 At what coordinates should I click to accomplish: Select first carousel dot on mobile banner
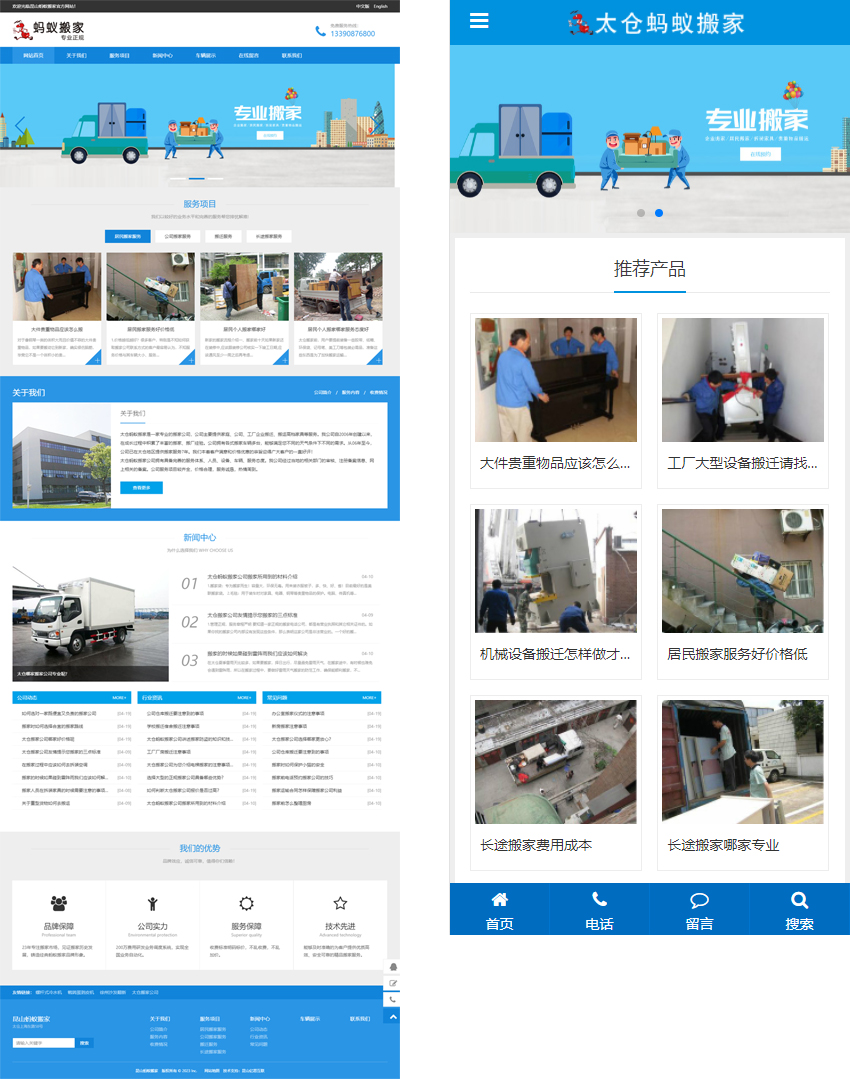click(641, 213)
